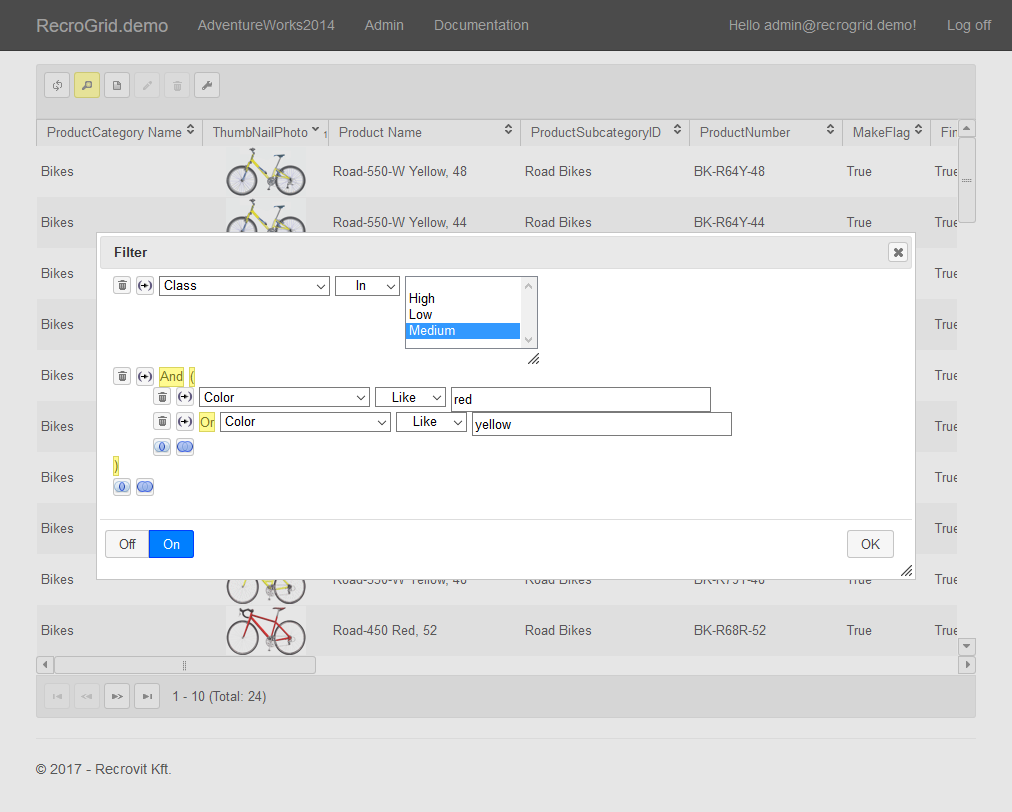1012x812 pixels.
Task: Open the Documentation menu item
Action: click(x=481, y=25)
